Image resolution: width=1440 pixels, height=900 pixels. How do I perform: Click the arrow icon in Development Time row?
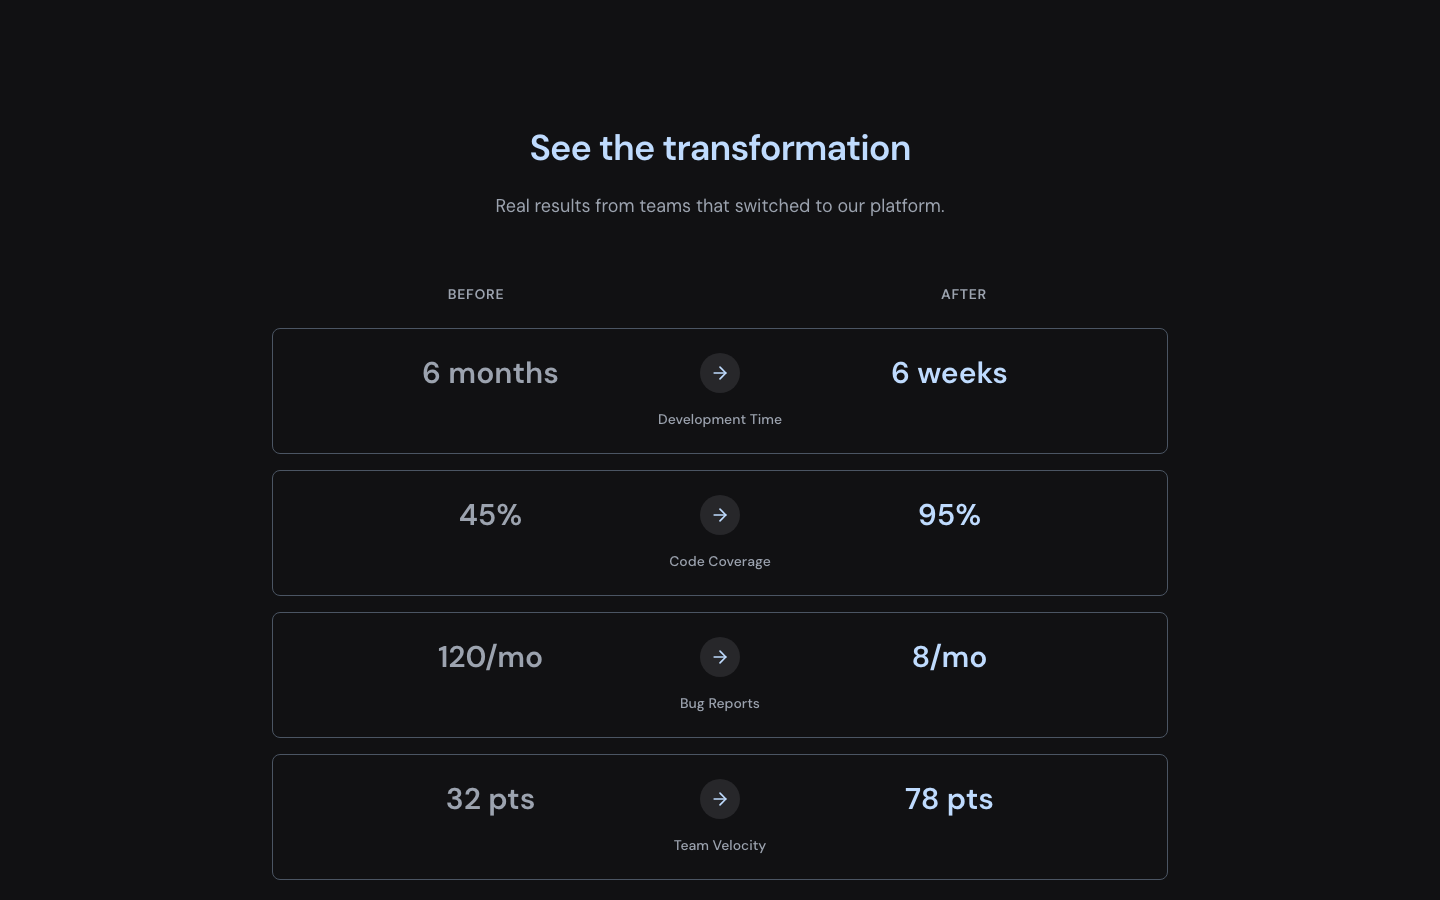pos(720,373)
